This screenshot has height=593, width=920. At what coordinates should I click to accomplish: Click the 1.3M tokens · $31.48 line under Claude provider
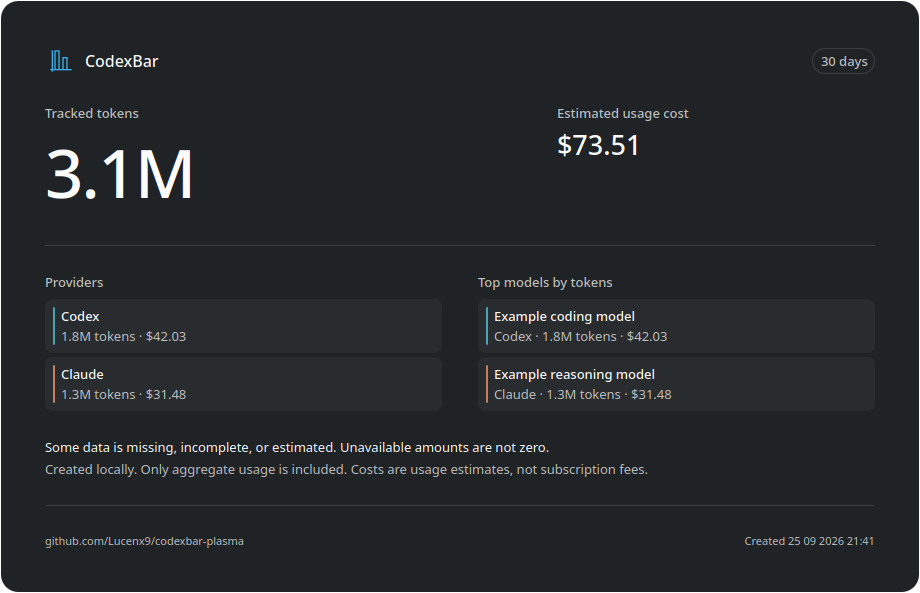tap(124, 394)
